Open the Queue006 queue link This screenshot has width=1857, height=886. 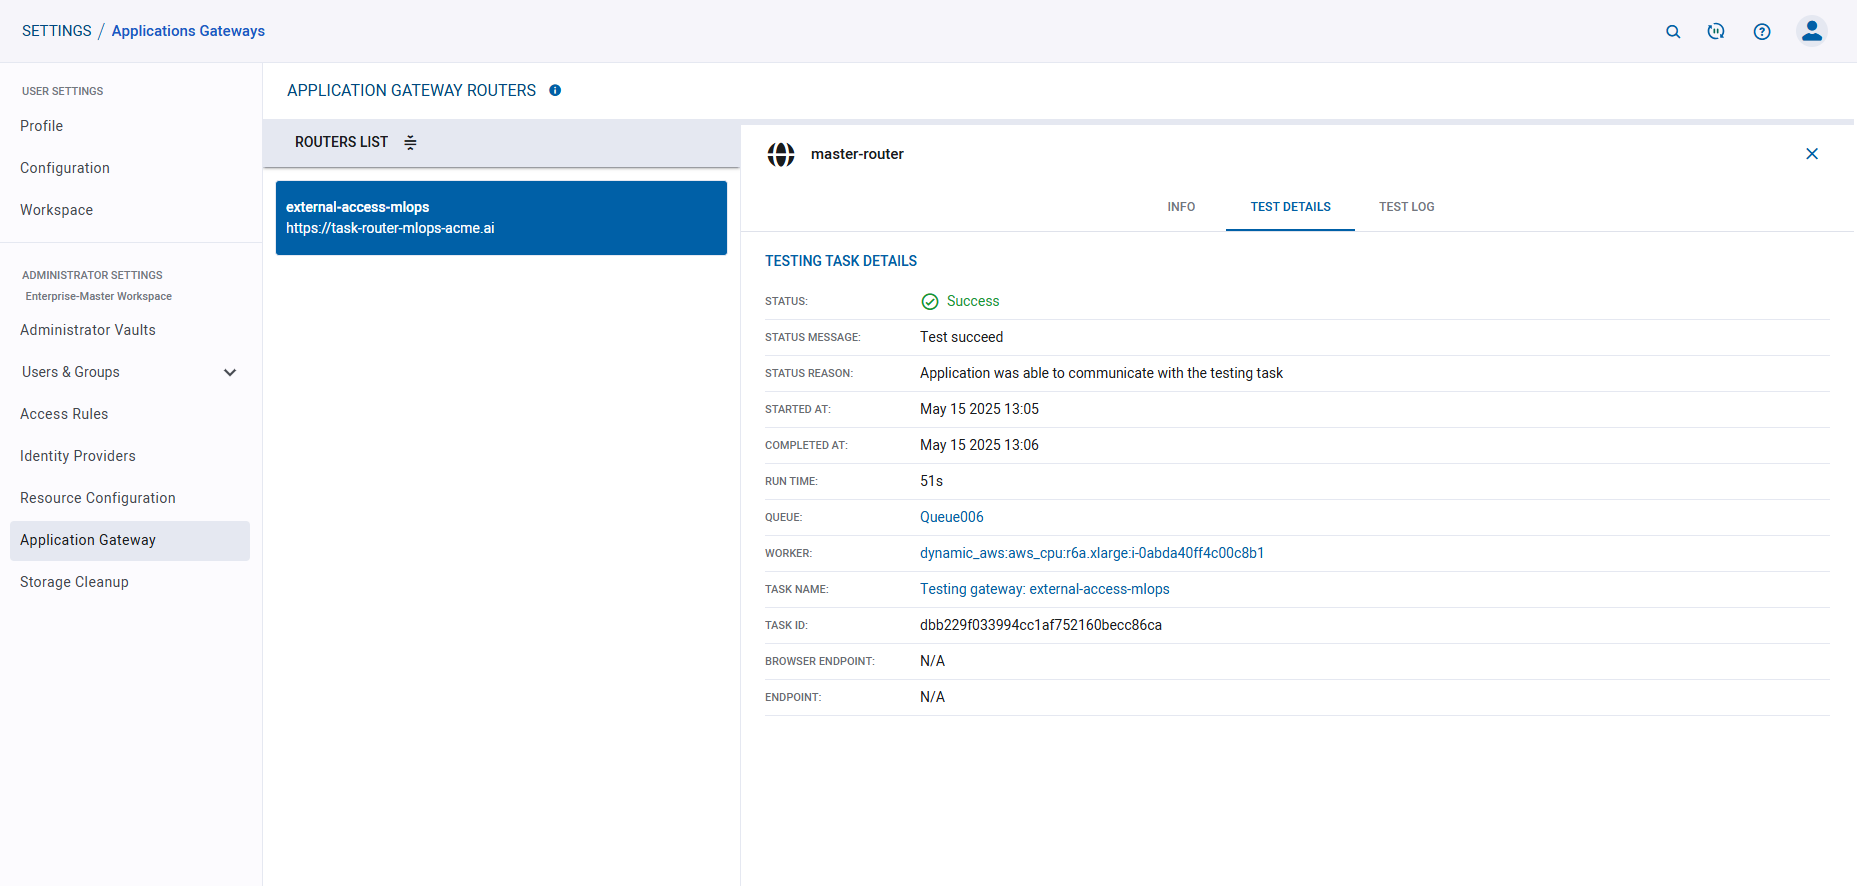[951, 517]
